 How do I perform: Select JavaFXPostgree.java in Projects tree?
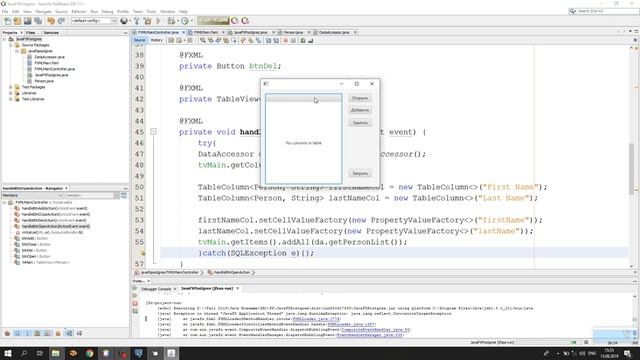pyautogui.click(x=51, y=75)
